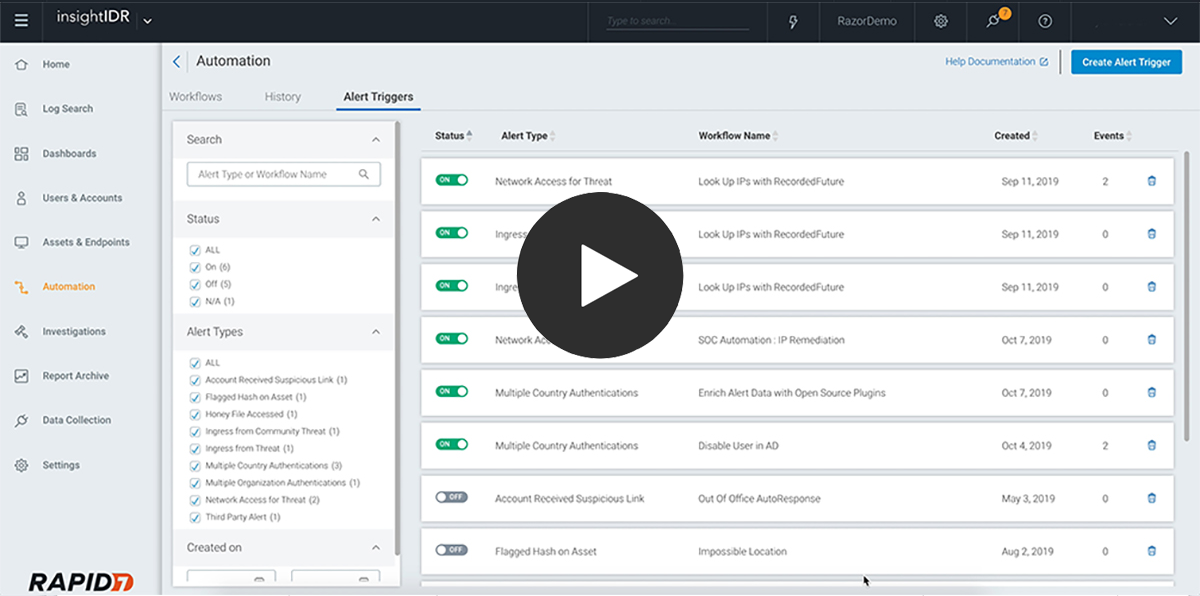Open the Help Documentation link
The image size is (1200, 596).
[x=996, y=62]
